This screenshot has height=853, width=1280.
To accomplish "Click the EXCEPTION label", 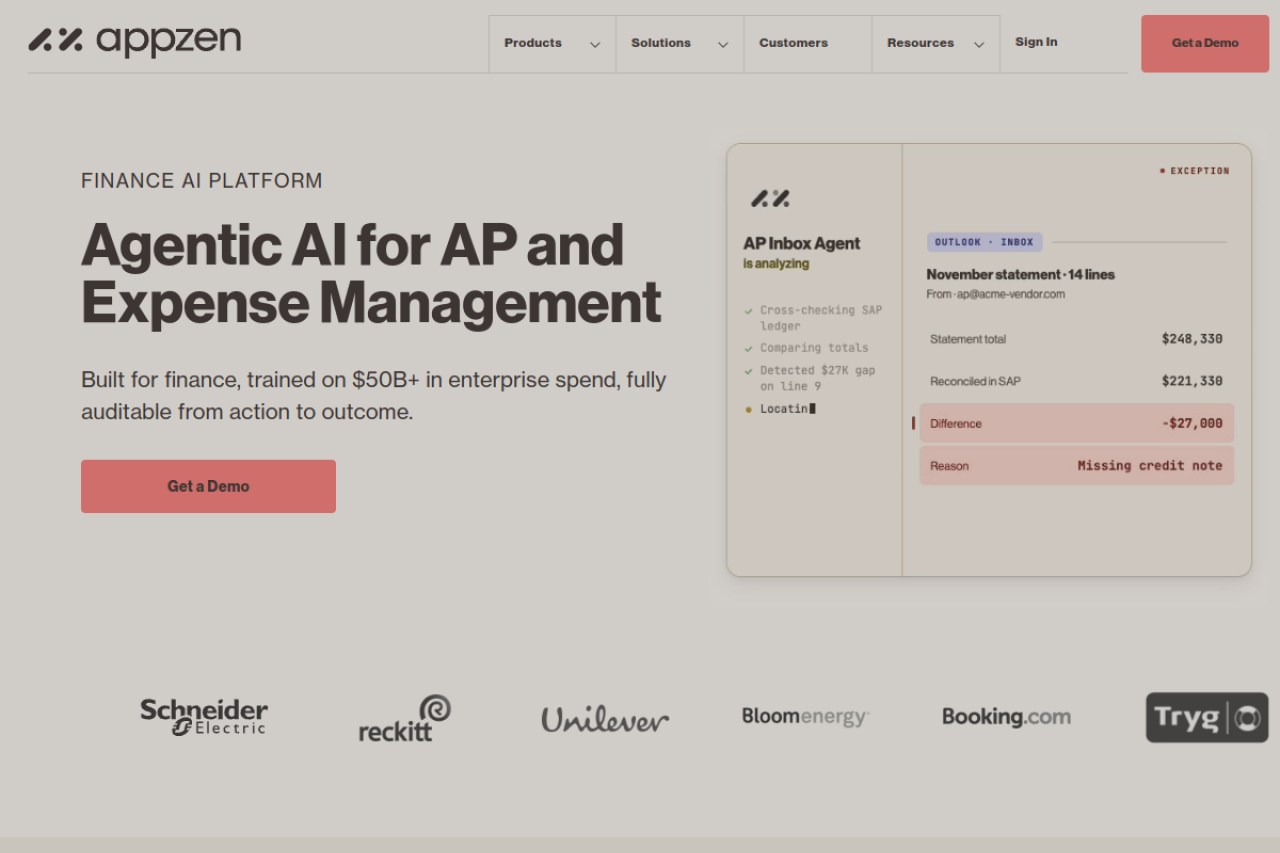I will point(1200,171).
